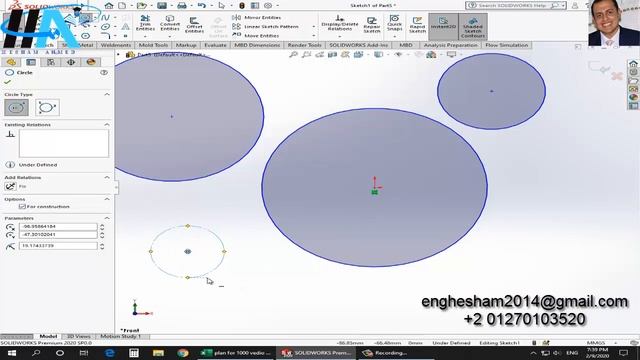Click the Home icon in the top toolbar
Screen dimensions: 640x360
(109, 5)
